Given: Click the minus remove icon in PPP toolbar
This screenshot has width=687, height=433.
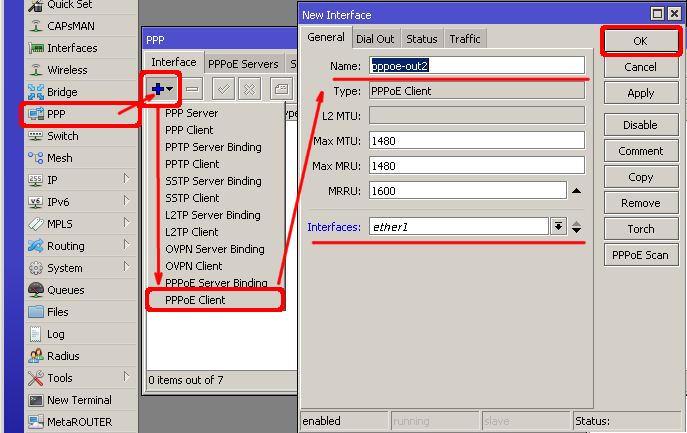Looking at the screenshot, I should point(192,89).
